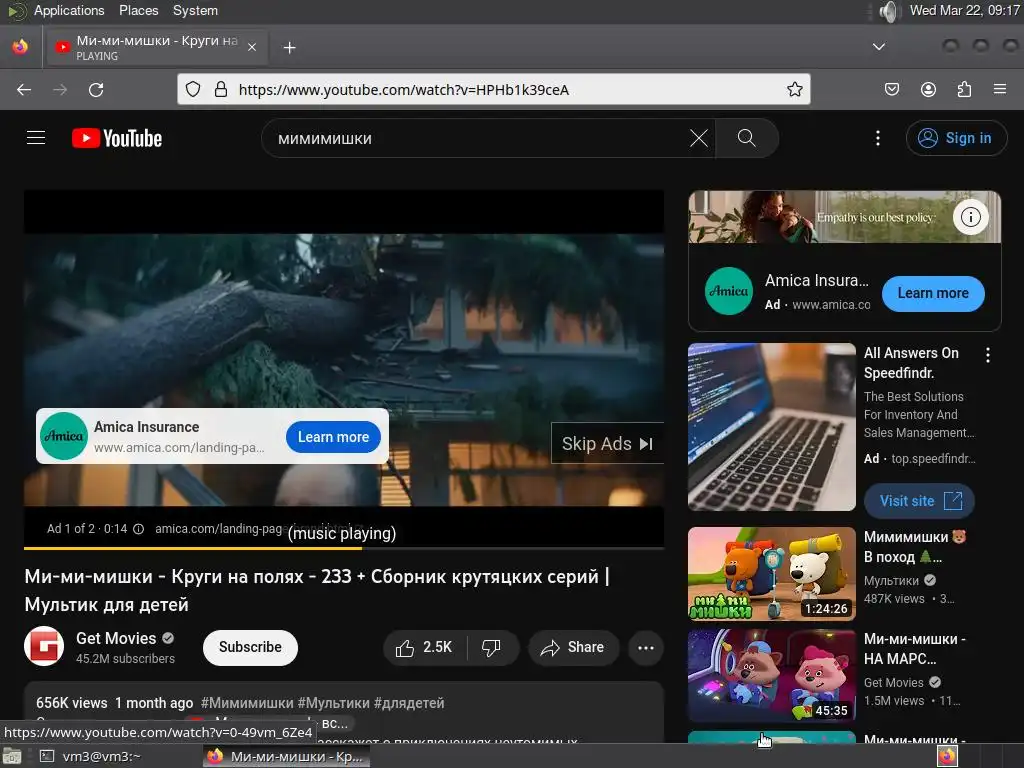Screen dimensions: 1024x768
Task: Click Learn more in sidebar Amica ad
Action: (933, 293)
